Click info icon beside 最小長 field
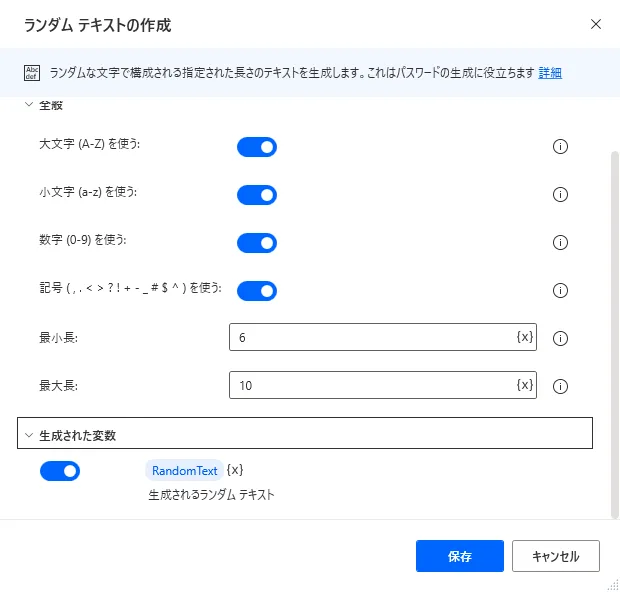 tap(560, 338)
